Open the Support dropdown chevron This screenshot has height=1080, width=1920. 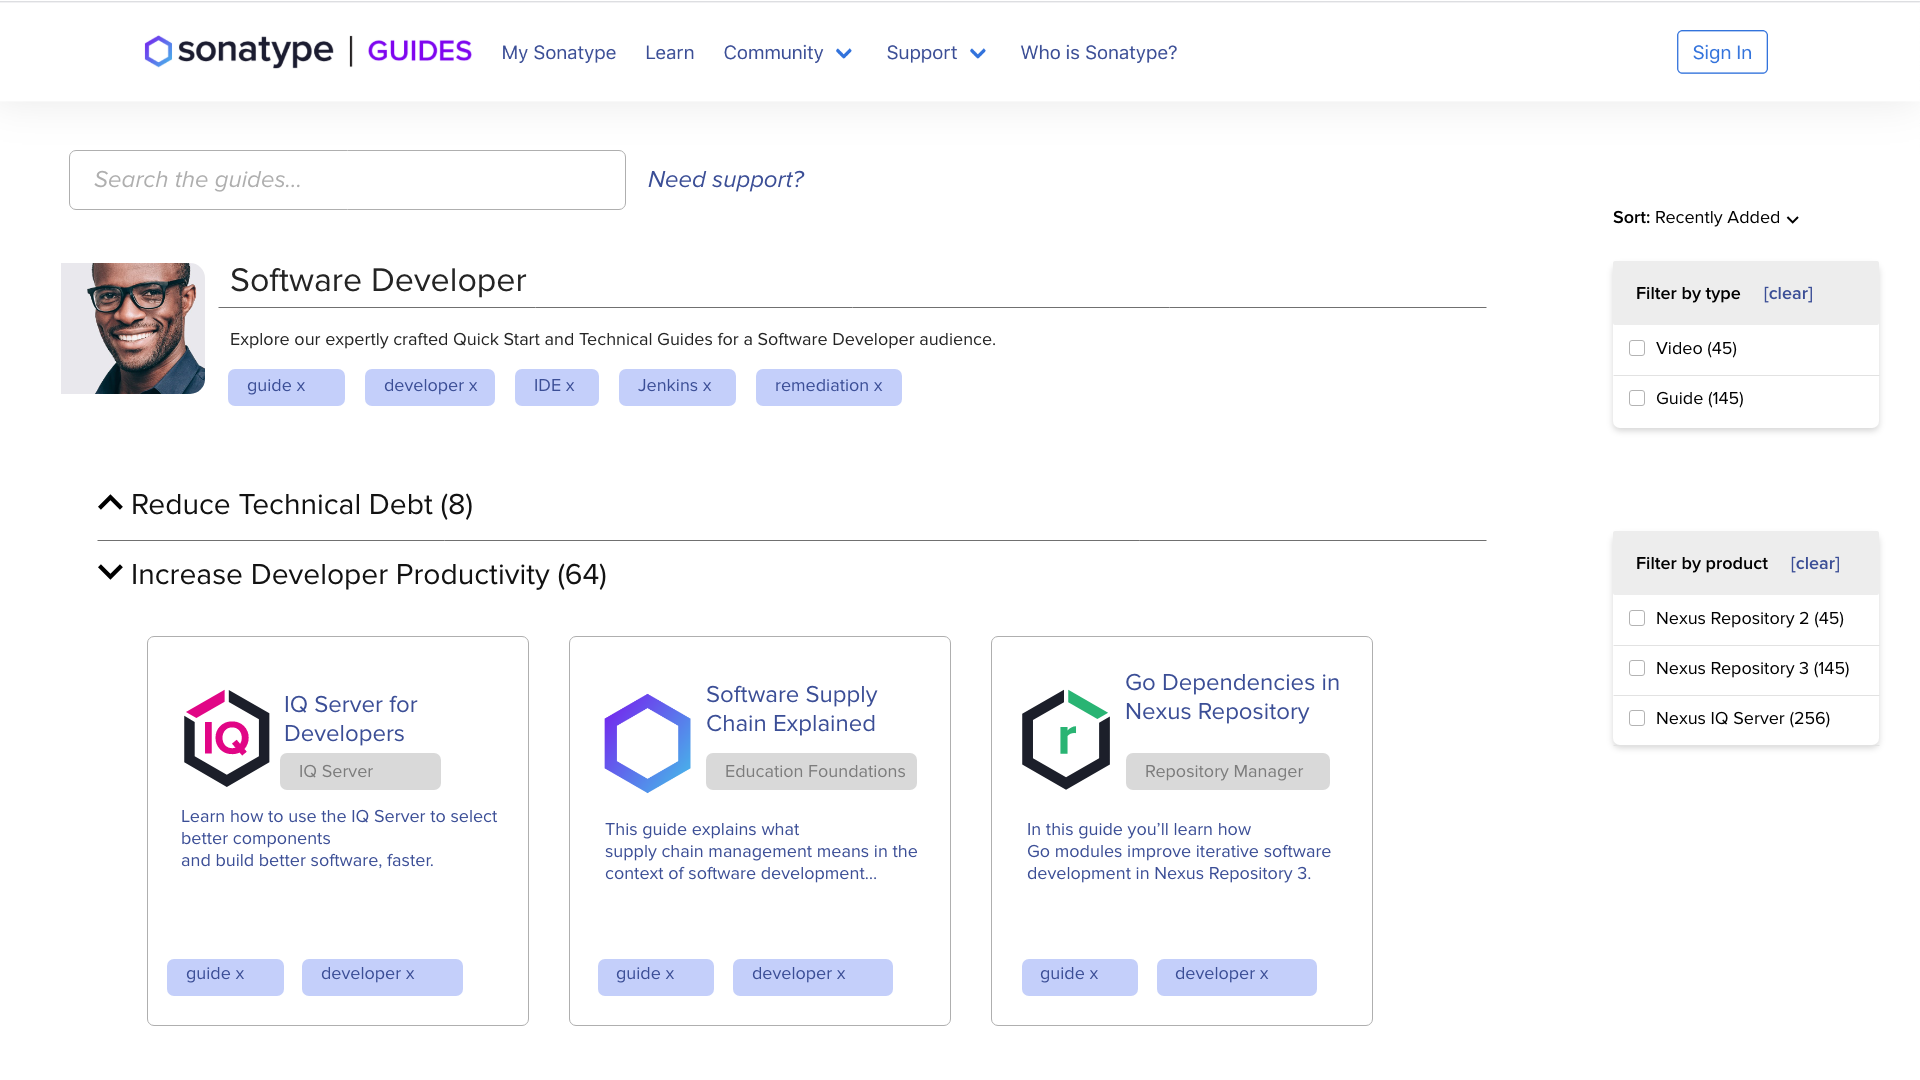978,54
